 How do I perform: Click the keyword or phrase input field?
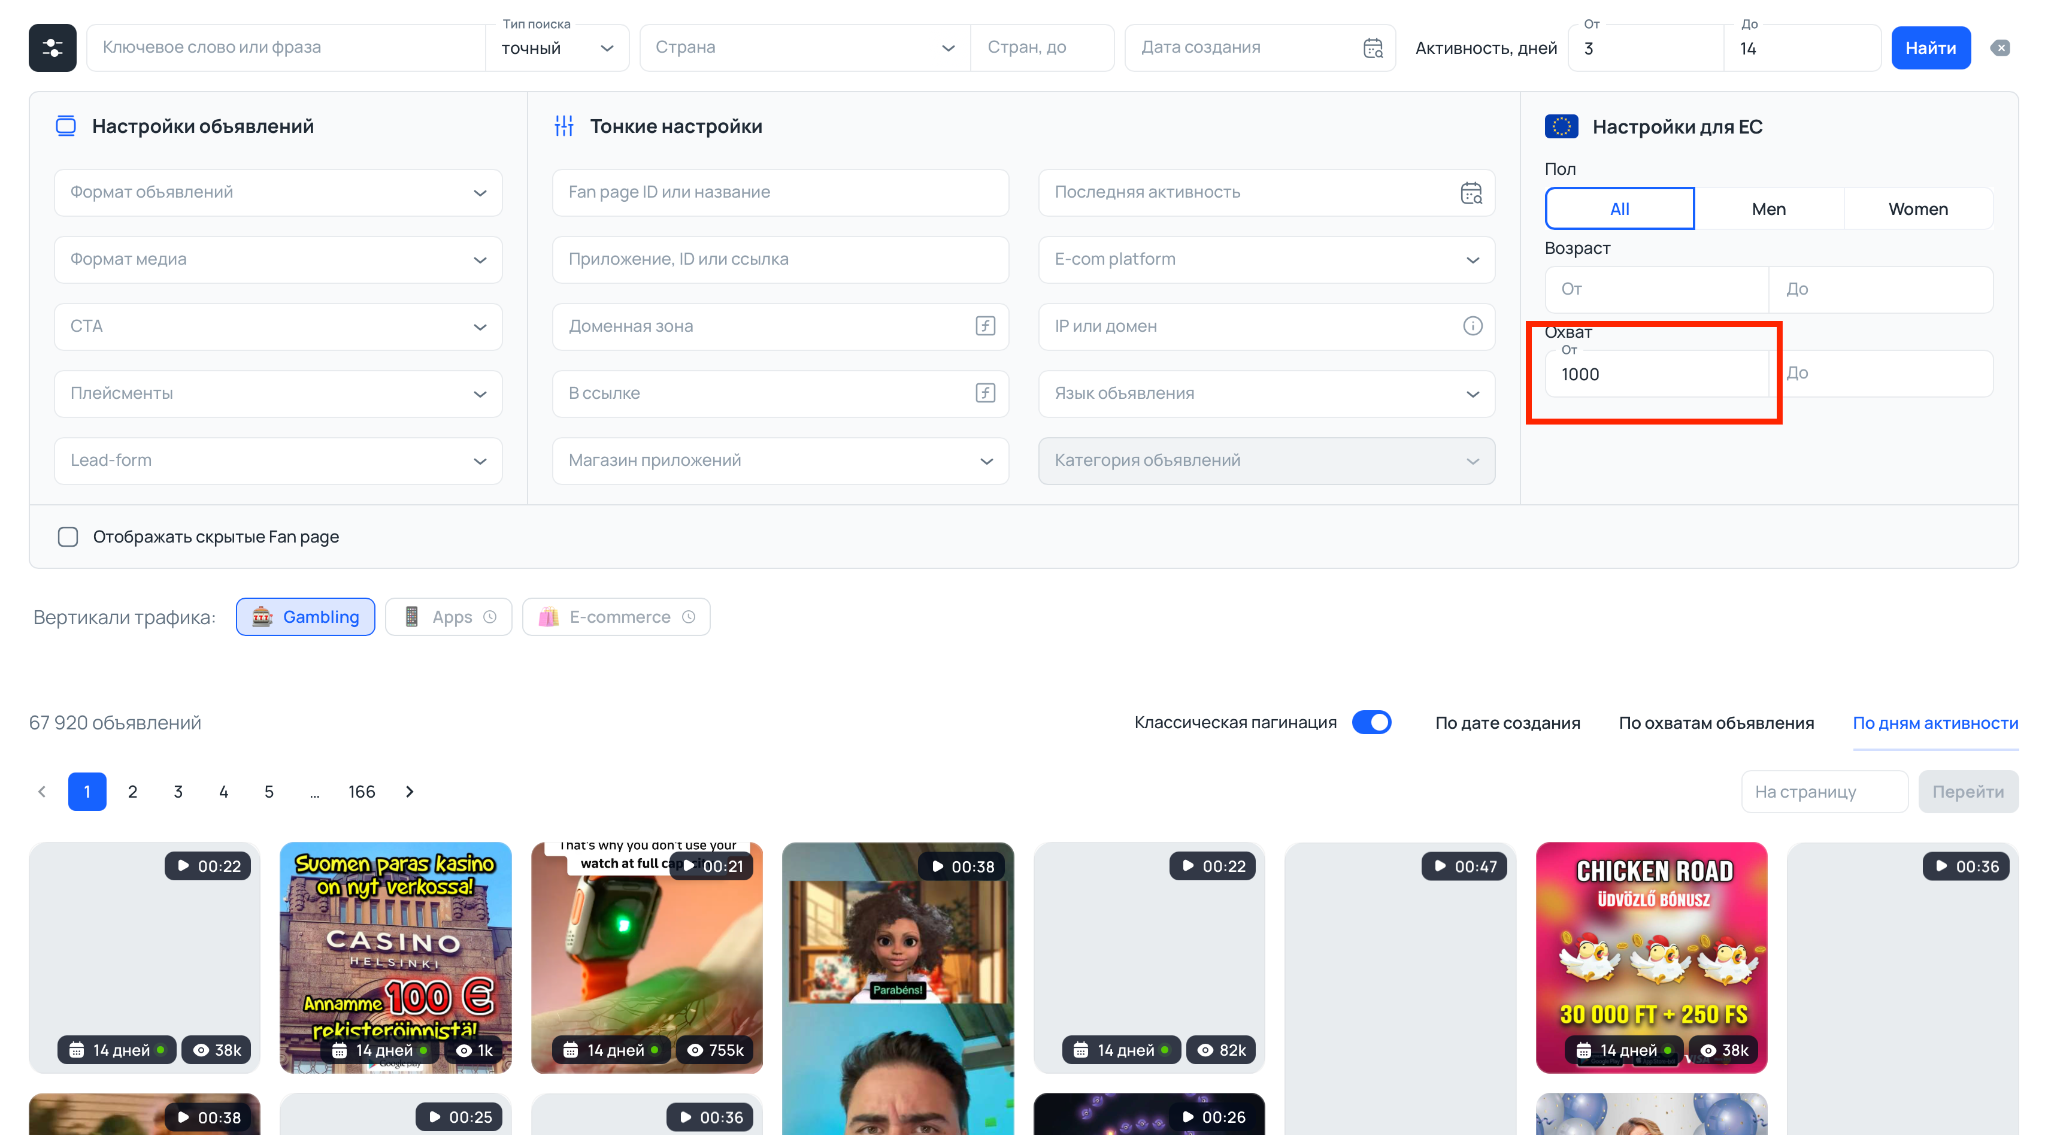coord(285,48)
